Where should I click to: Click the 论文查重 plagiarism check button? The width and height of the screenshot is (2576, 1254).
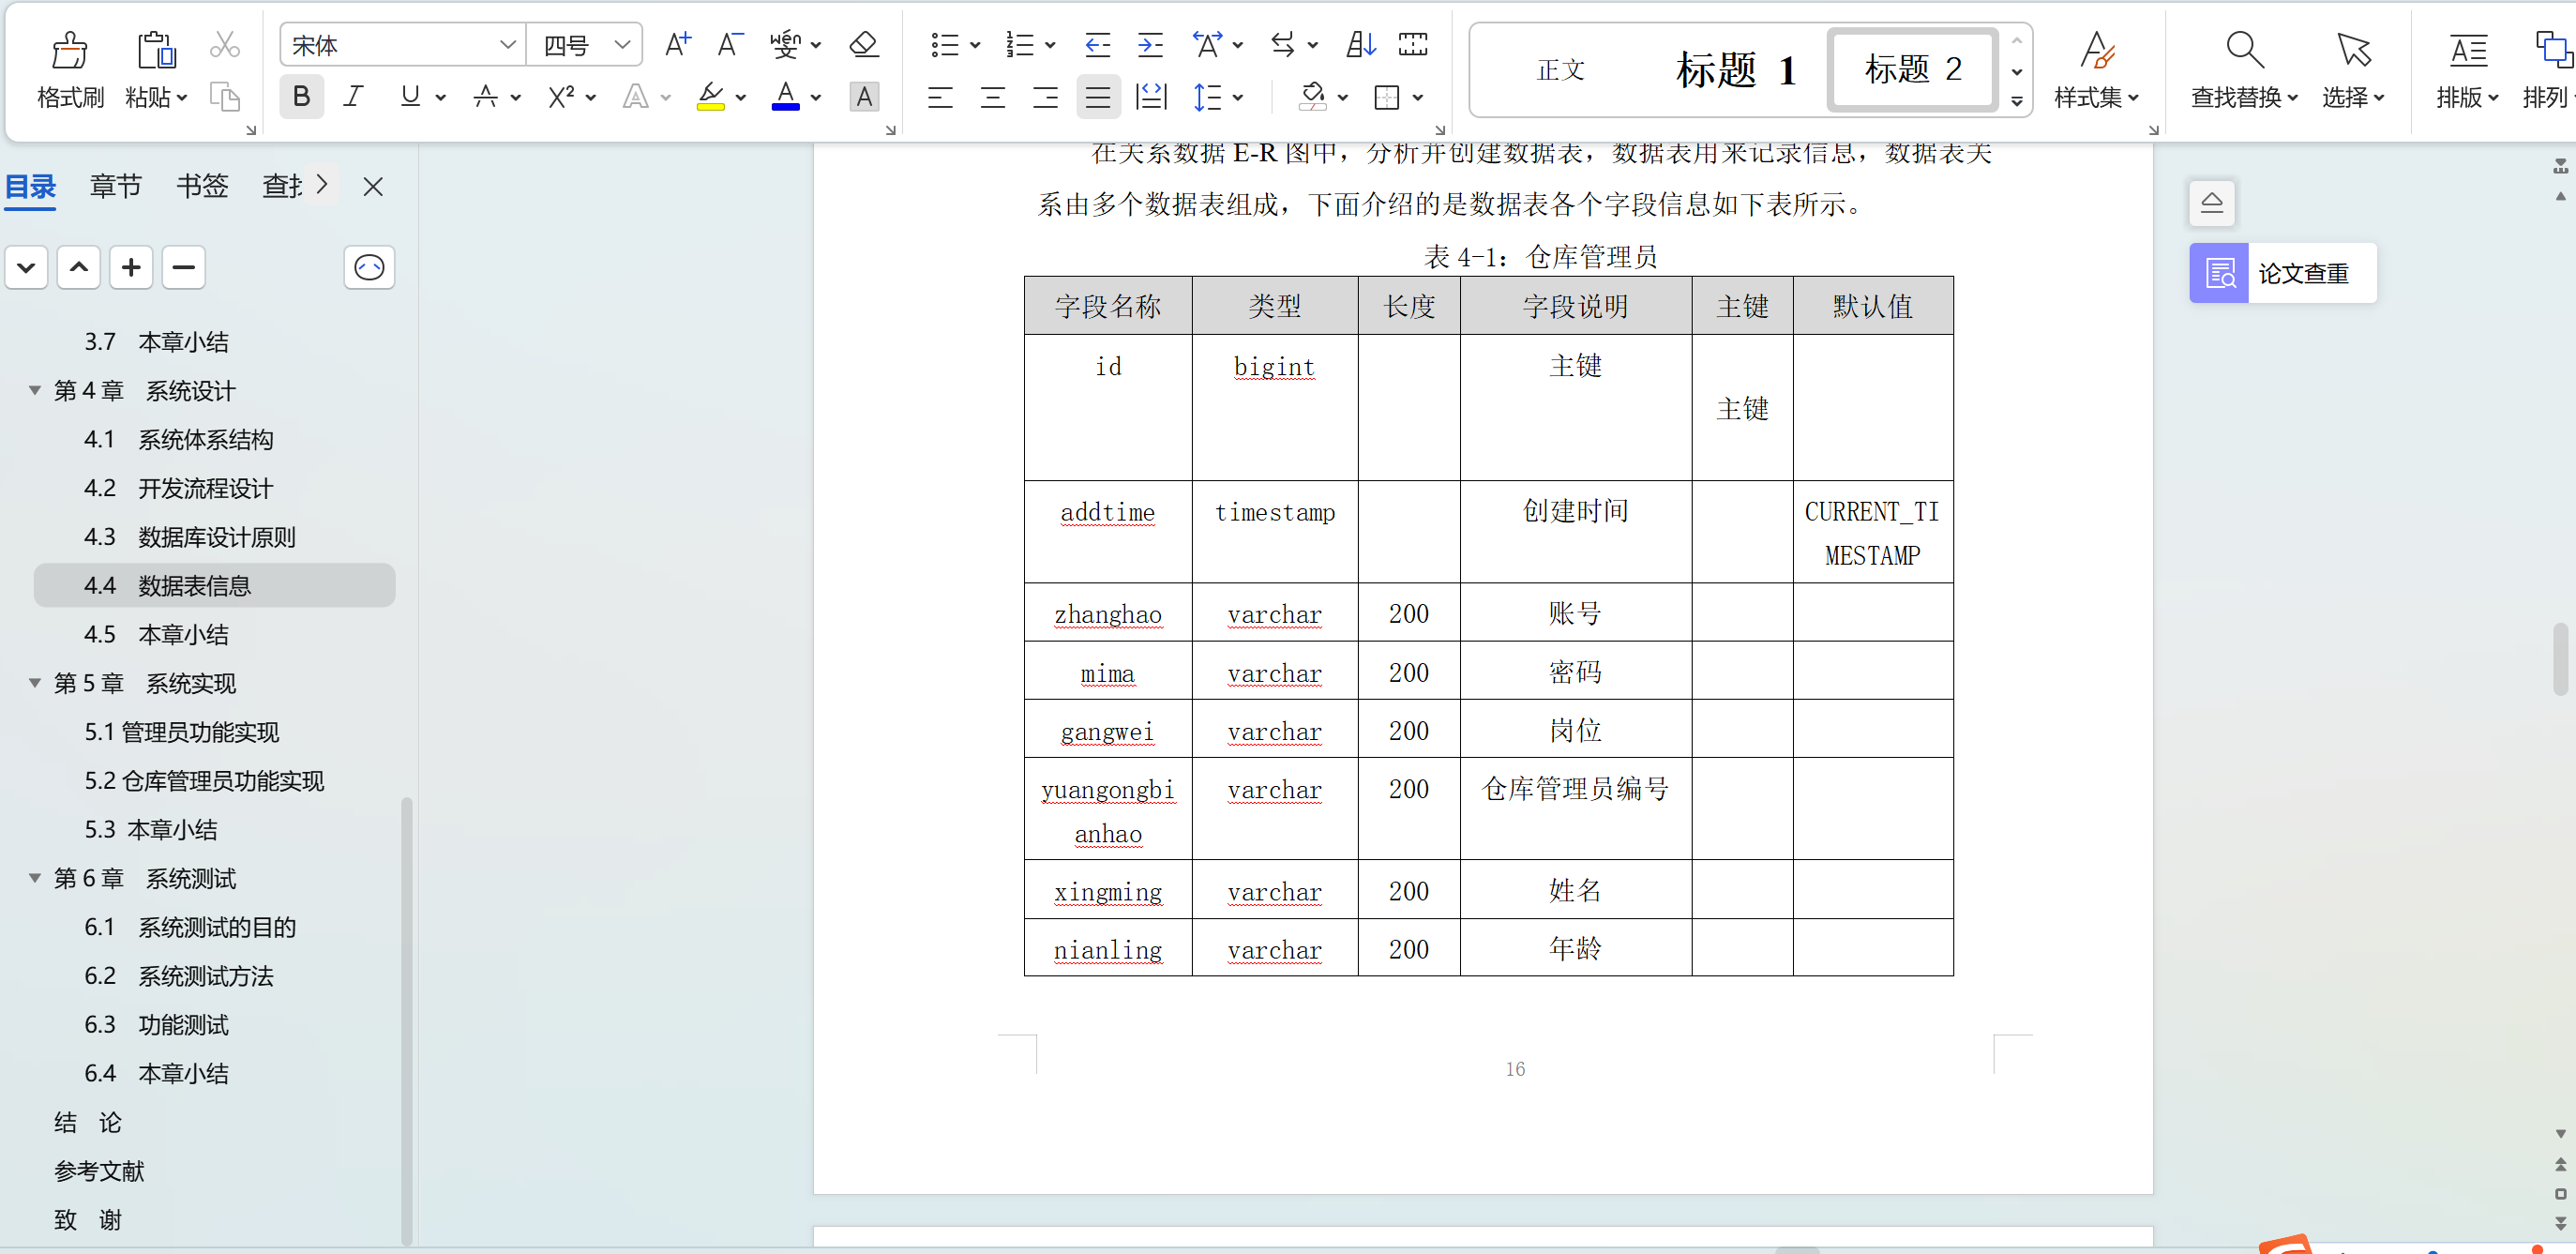[2282, 272]
